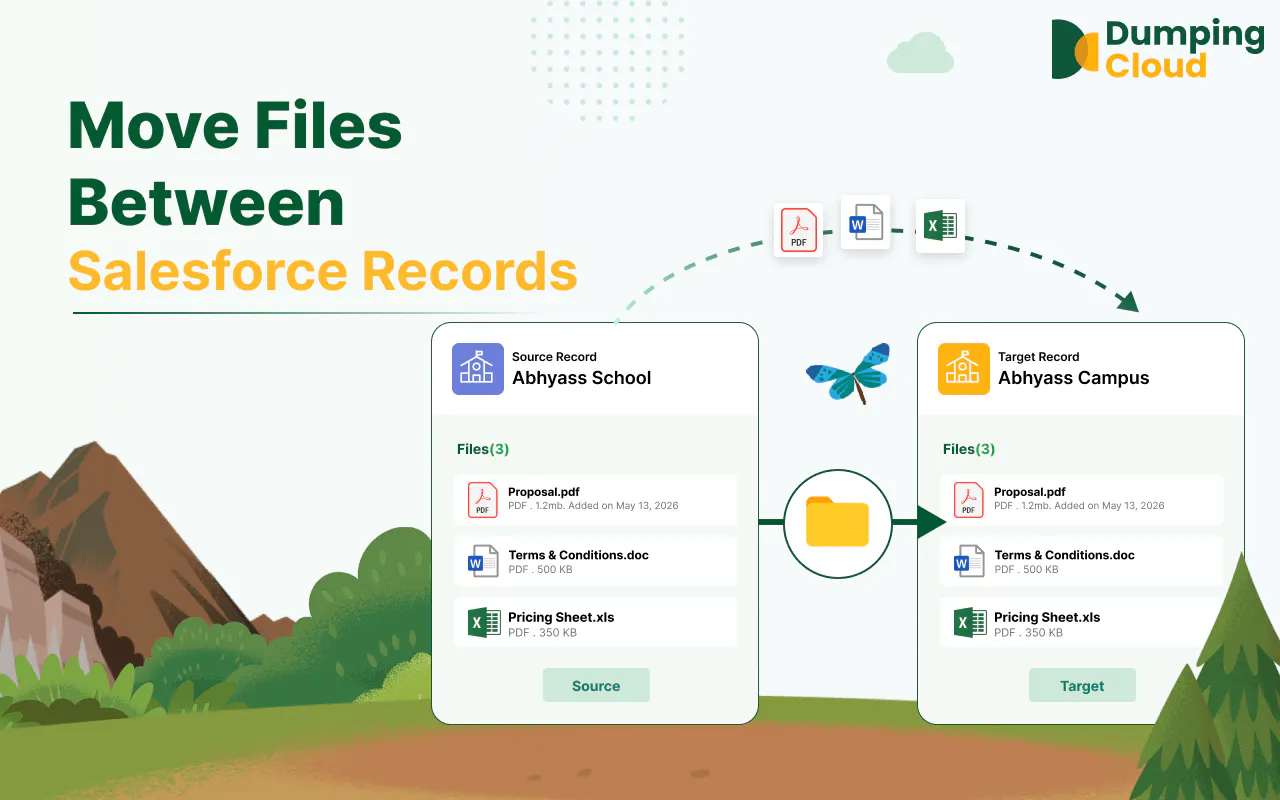
Task: Click the floating Excel file icon
Action: click(x=941, y=226)
